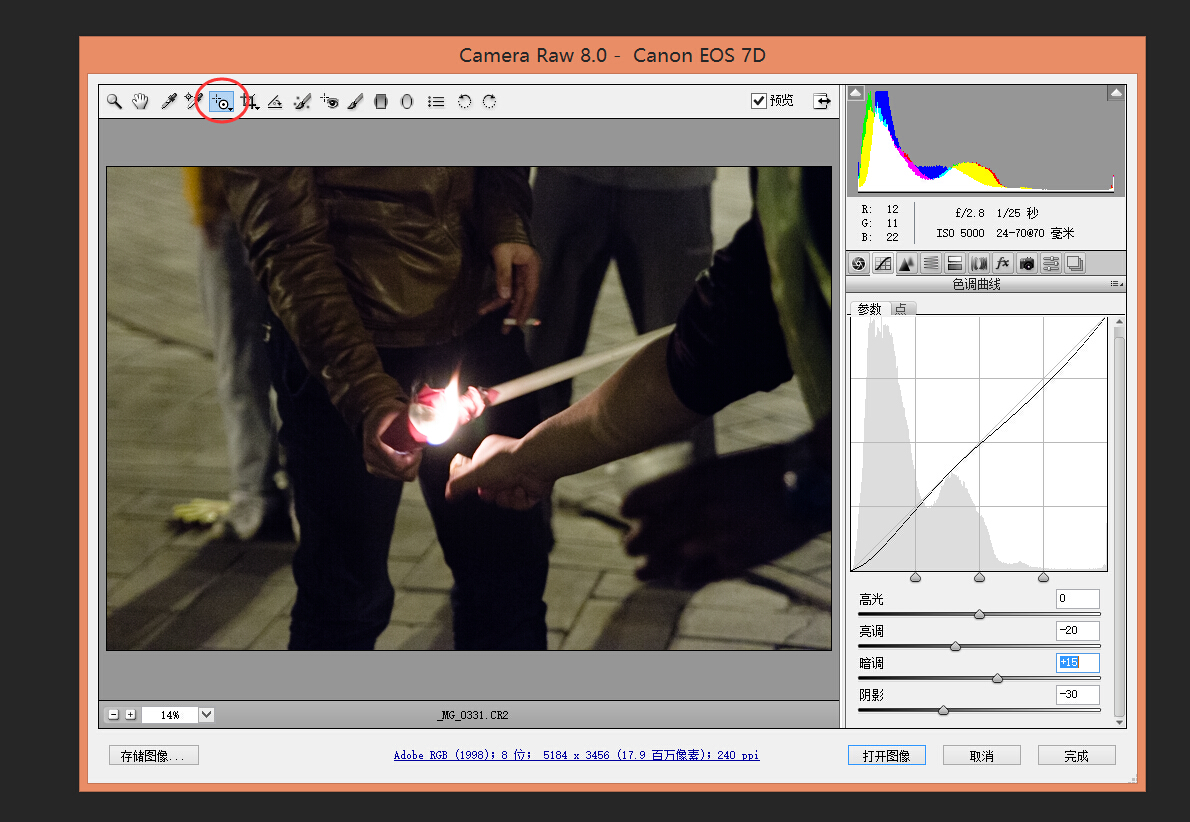
Task: Switch to the 点 curve tab
Action: pyautogui.click(x=901, y=309)
